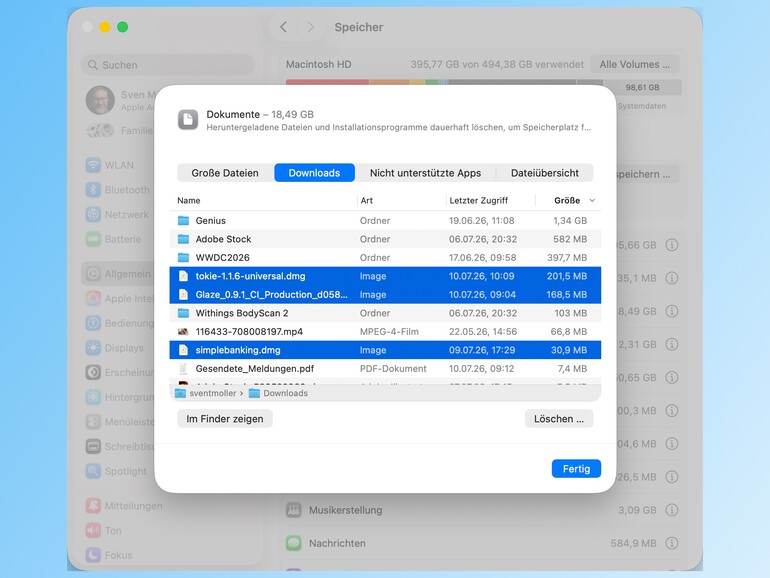
Task: Open the Dateiübersicht tab
Action: coord(545,173)
